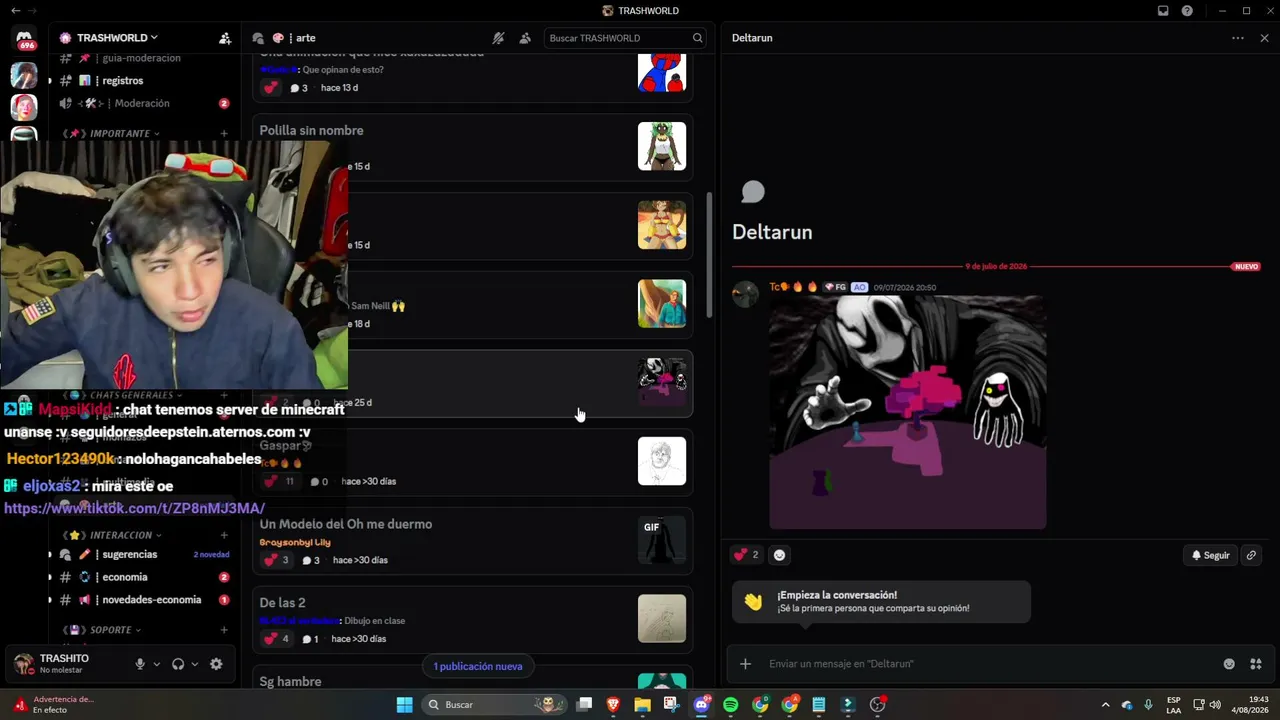
Task: Open the Gaspar post thumbnail
Action: (662, 461)
